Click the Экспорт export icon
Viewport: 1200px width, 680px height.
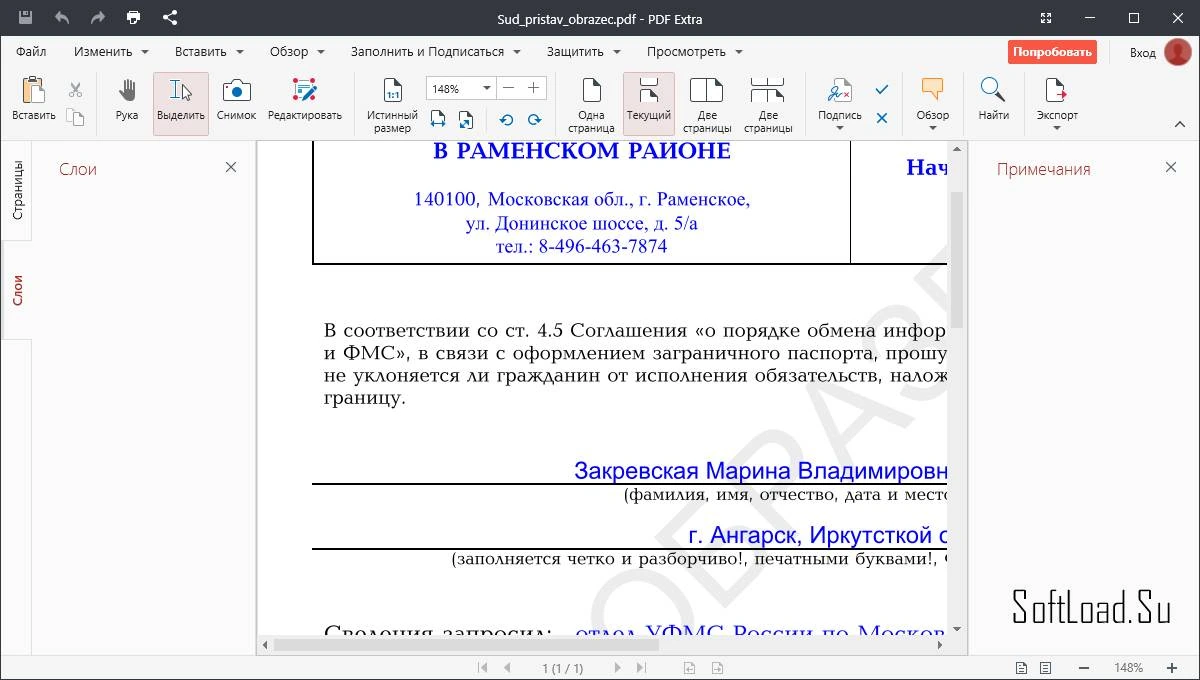tap(1056, 91)
